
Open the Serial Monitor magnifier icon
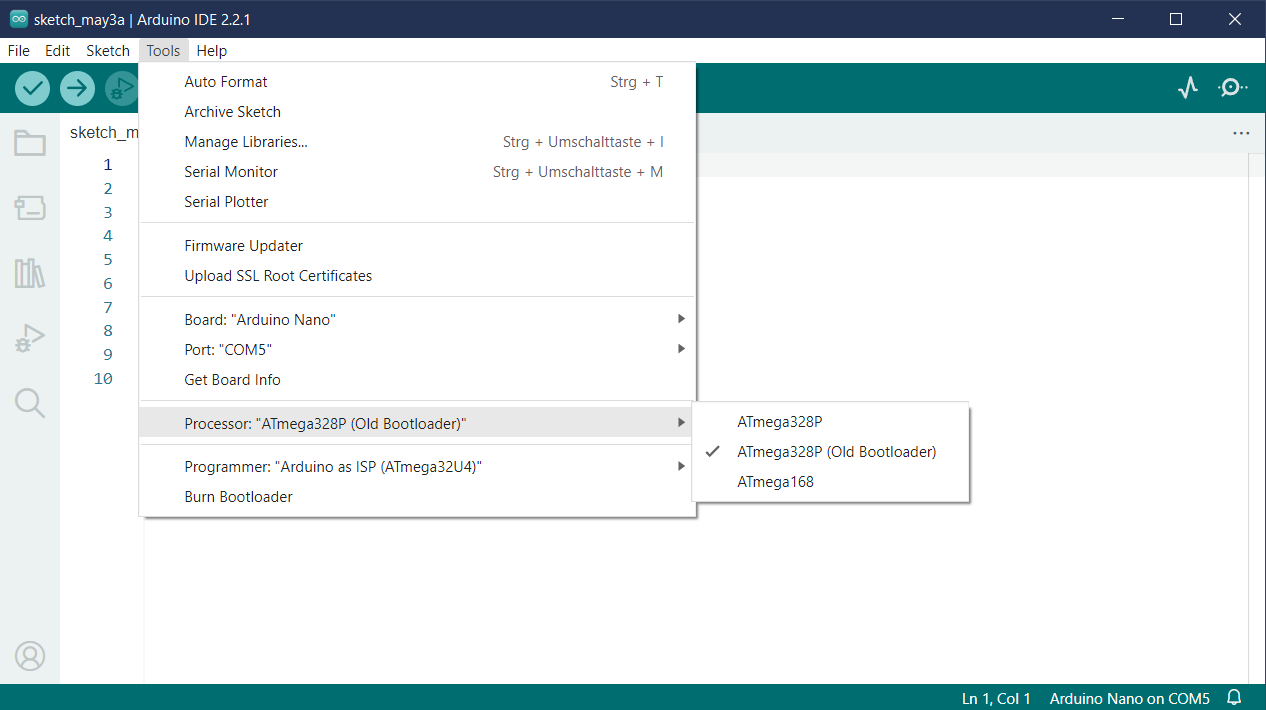click(x=1232, y=88)
